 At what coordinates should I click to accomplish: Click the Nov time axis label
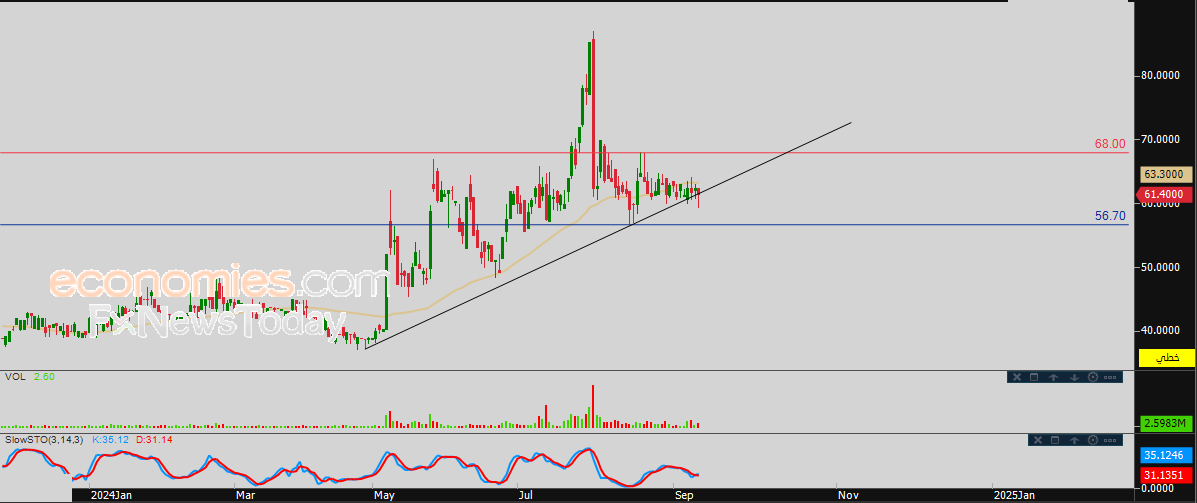click(x=849, y=495)
